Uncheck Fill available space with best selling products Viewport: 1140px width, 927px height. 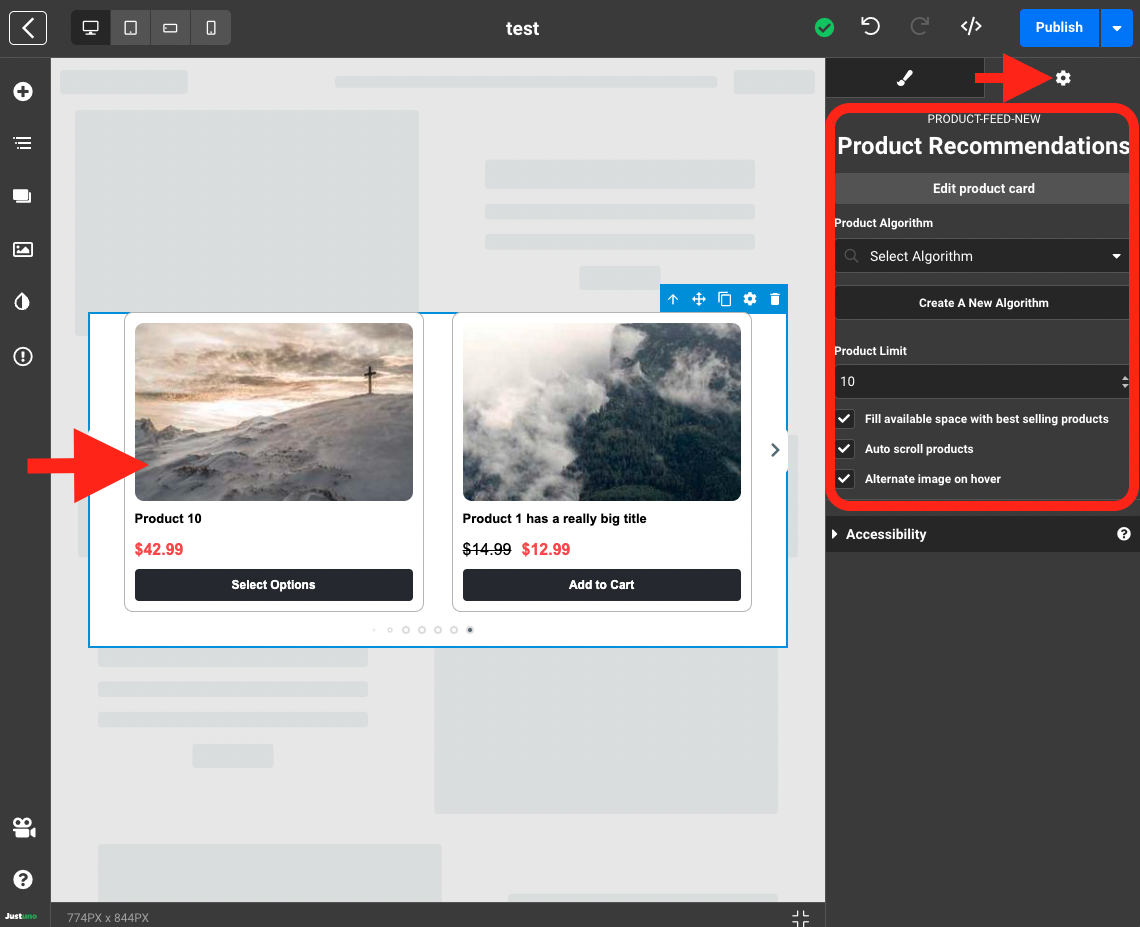(x=845, y=419)
